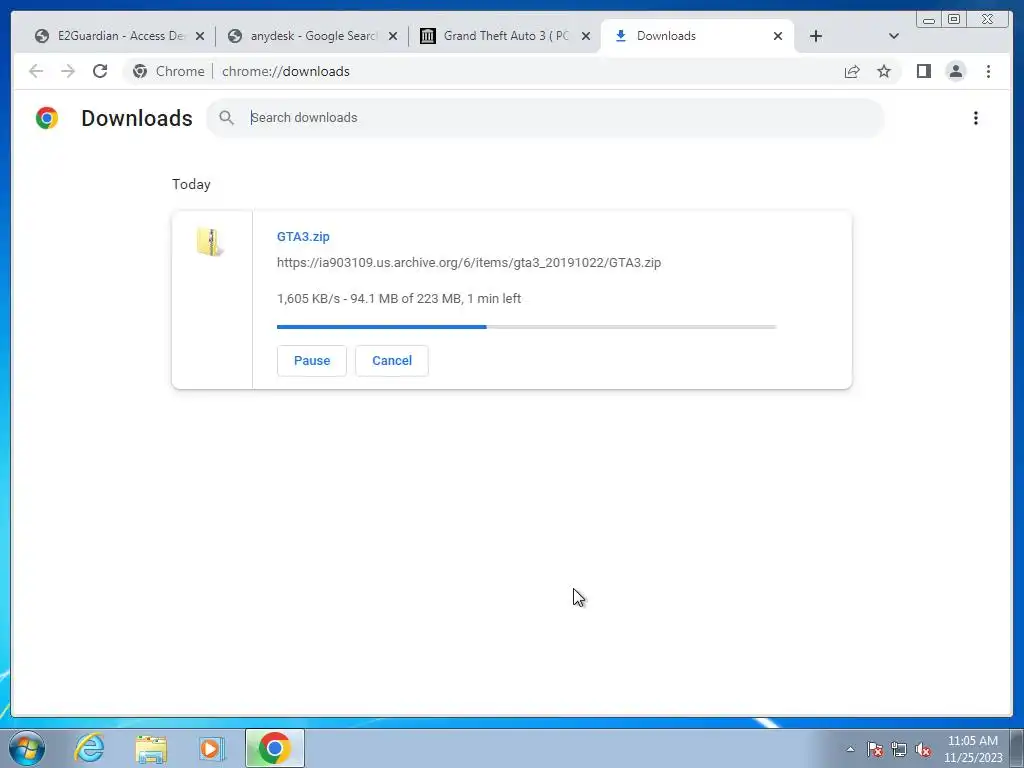This screenshot has width=1024, height=768.
Task: Open the Chrome profile avatar
Action: click(955, 71)
